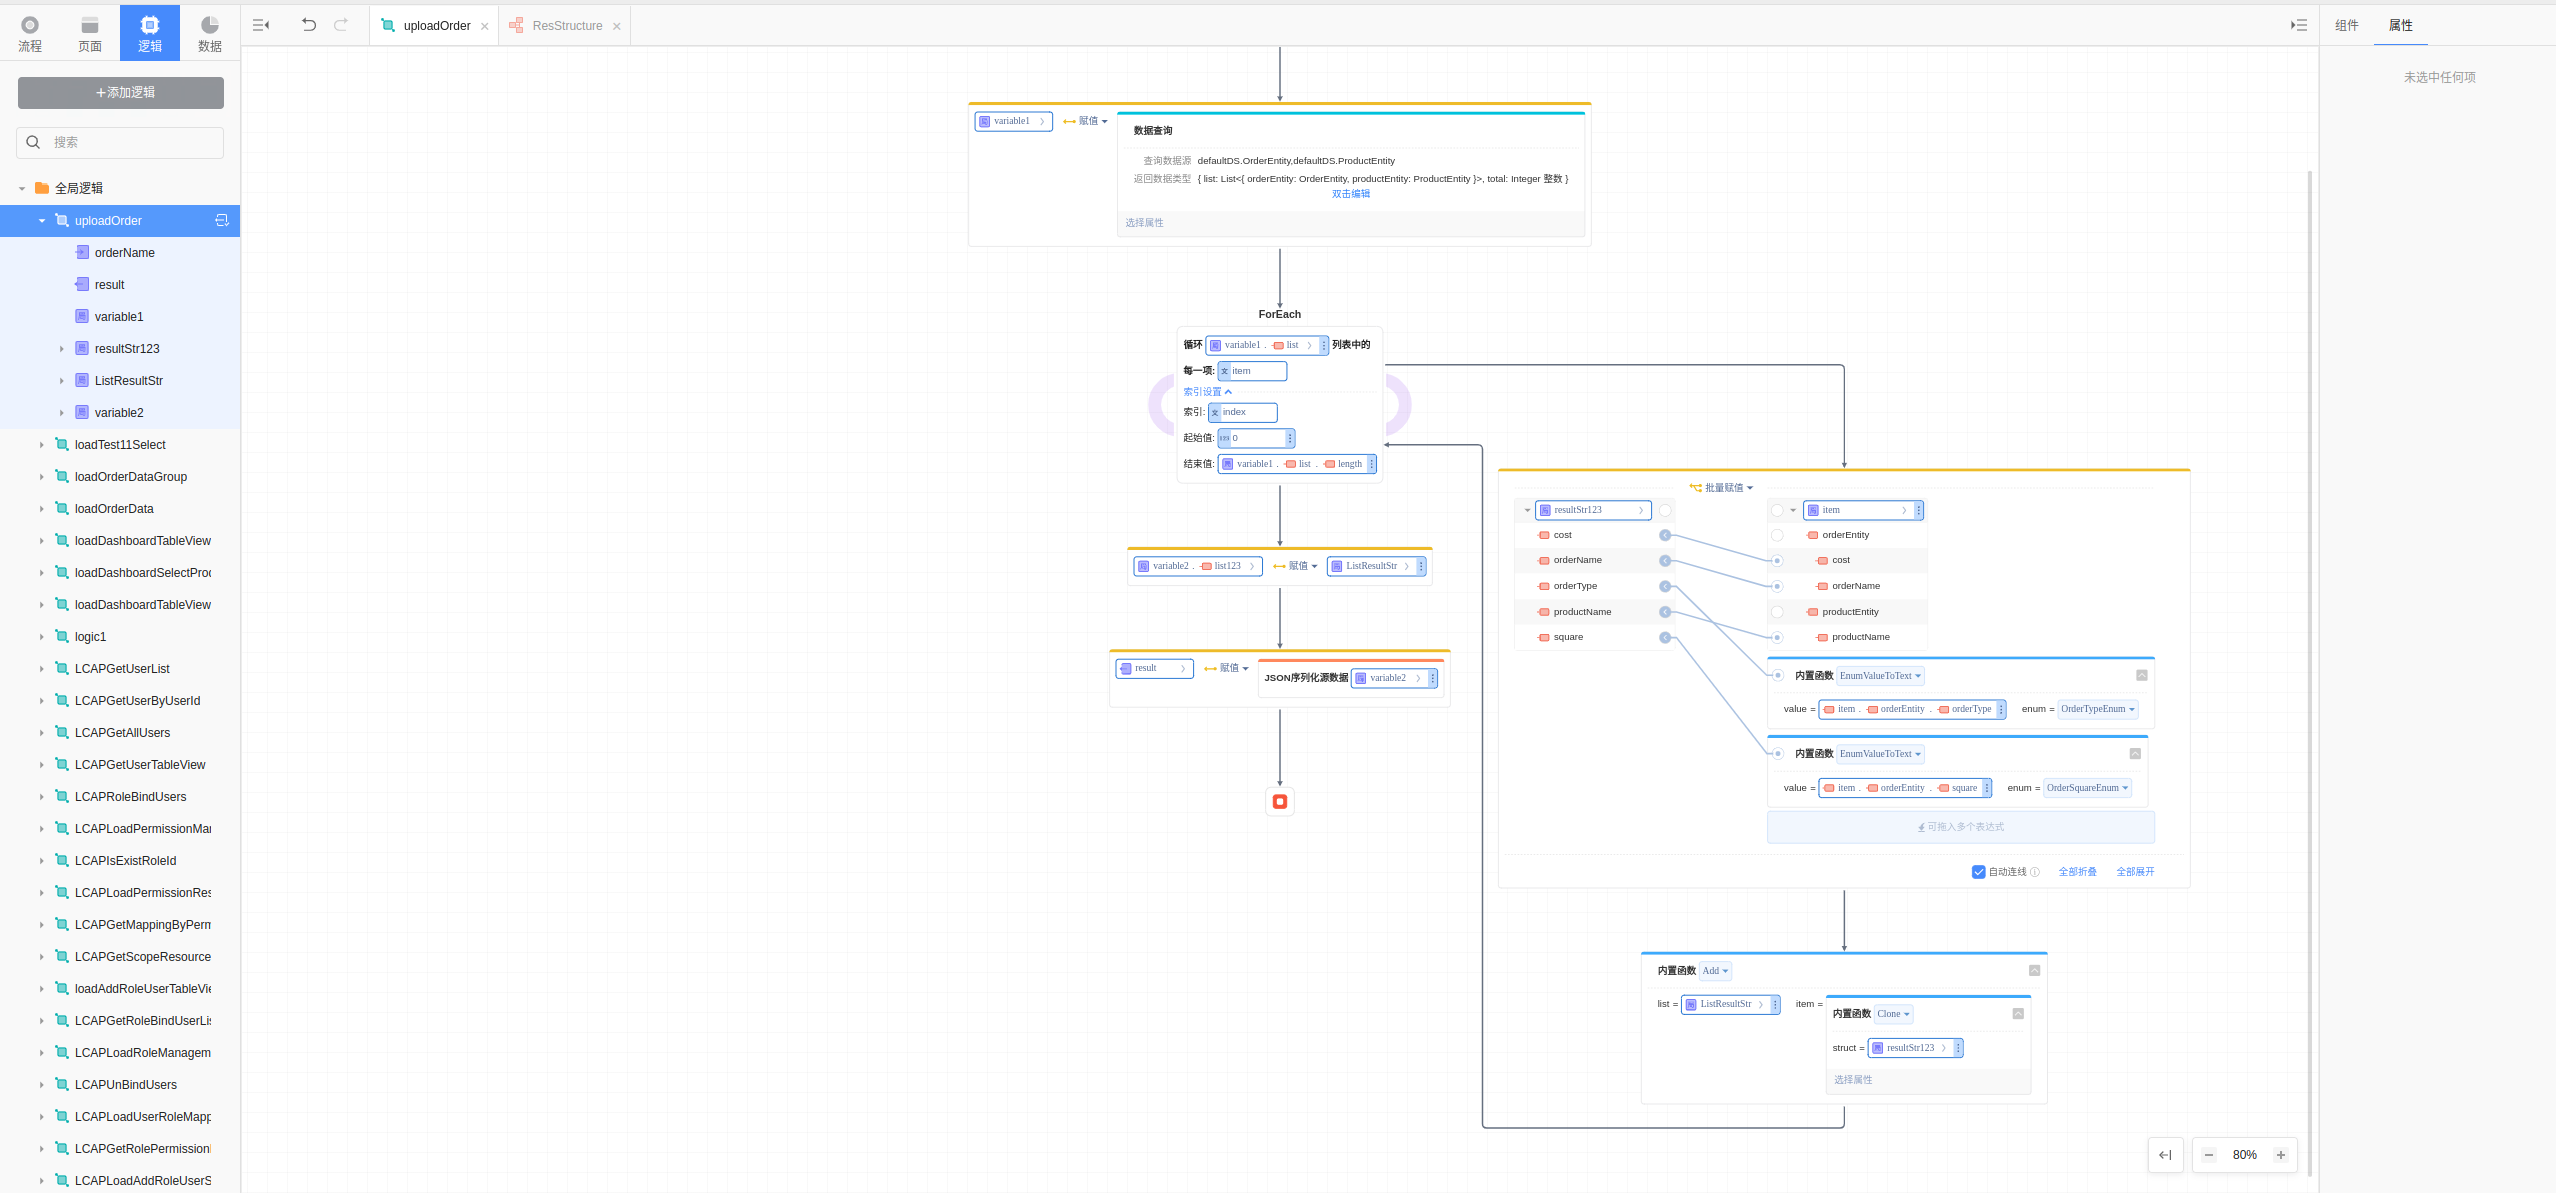Click the cost row connection handle
Viewport: 2556px width, 1193px height.
point(1665,535)
